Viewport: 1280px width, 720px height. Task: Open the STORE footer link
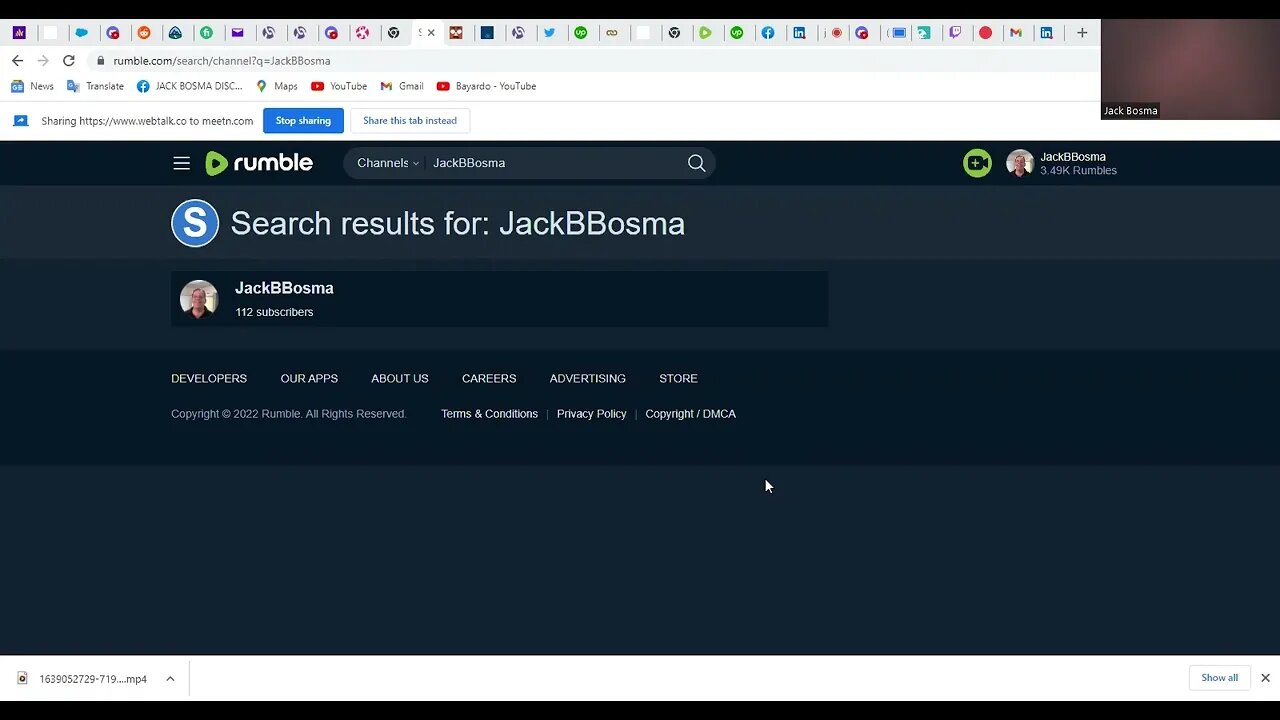click(678, 379)
